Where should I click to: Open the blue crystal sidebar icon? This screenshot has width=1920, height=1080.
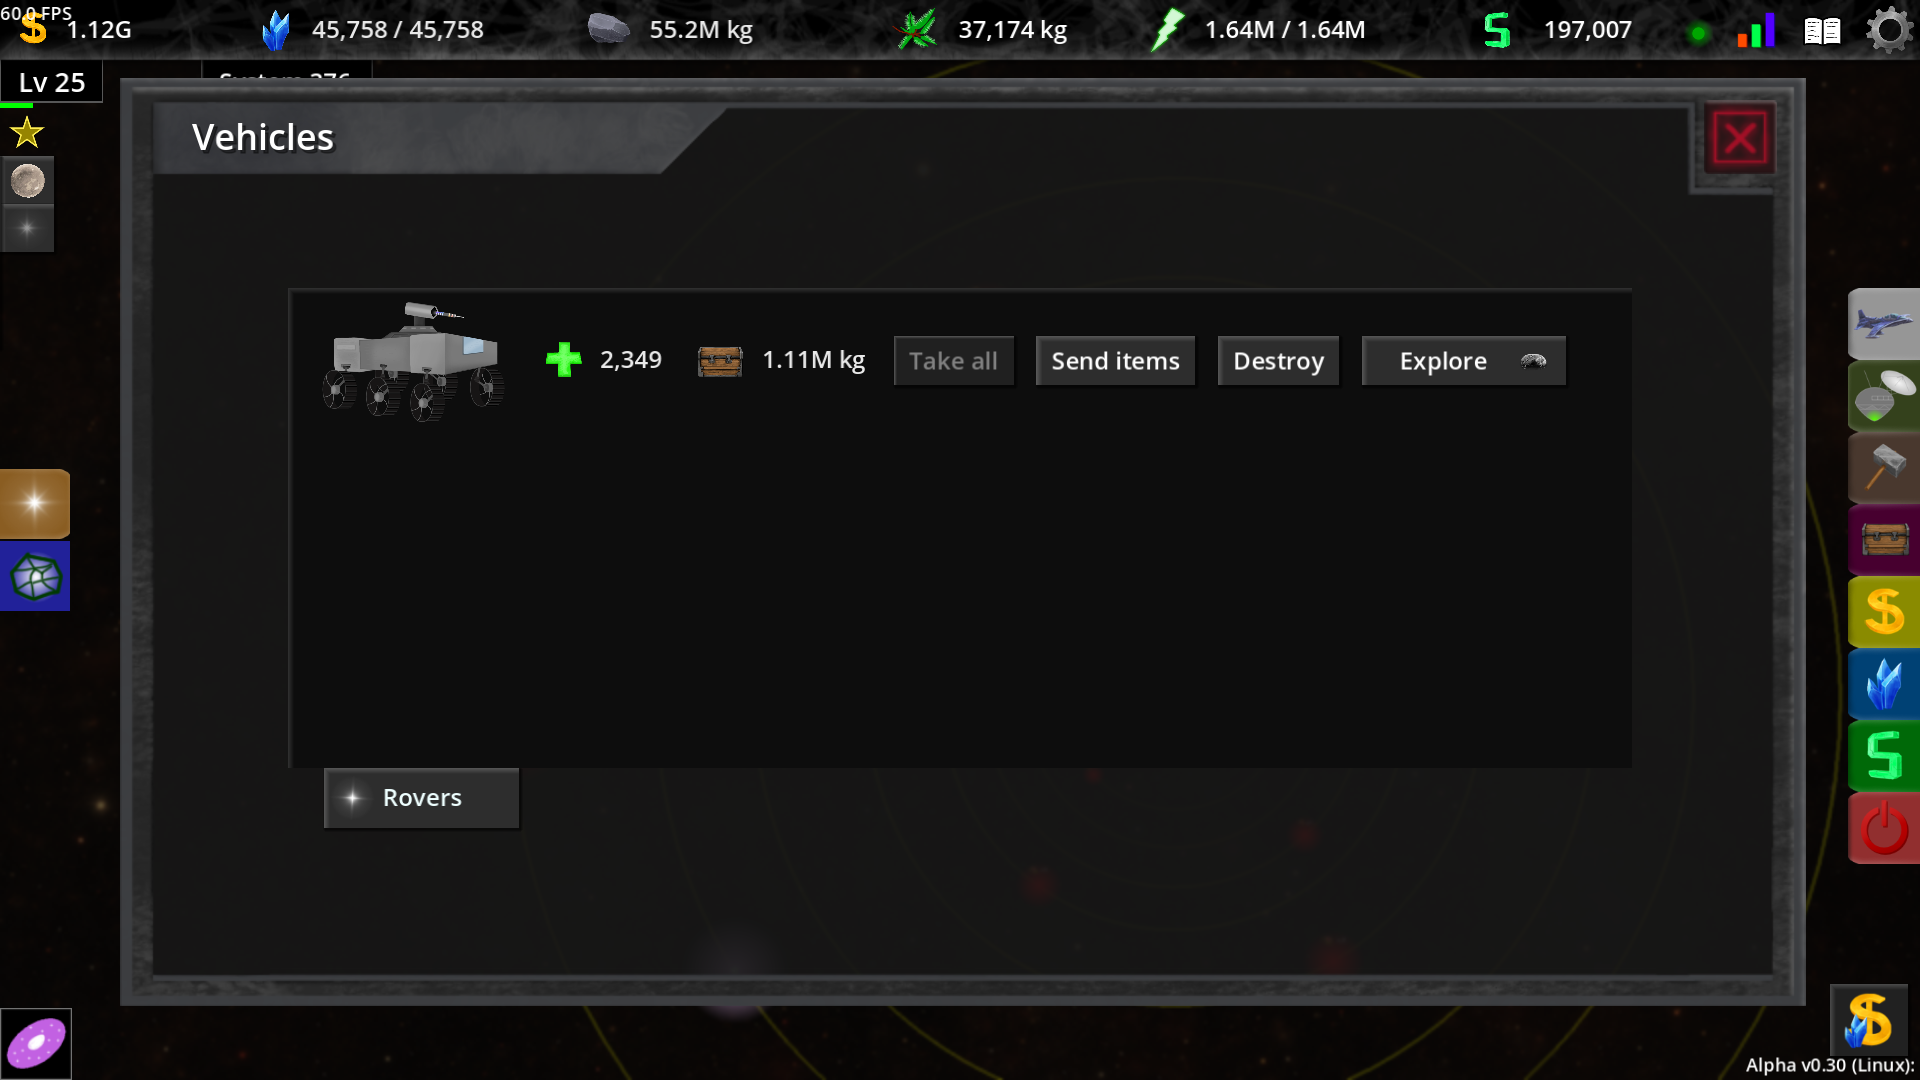pyautogui.click(x=1884, y=684)
